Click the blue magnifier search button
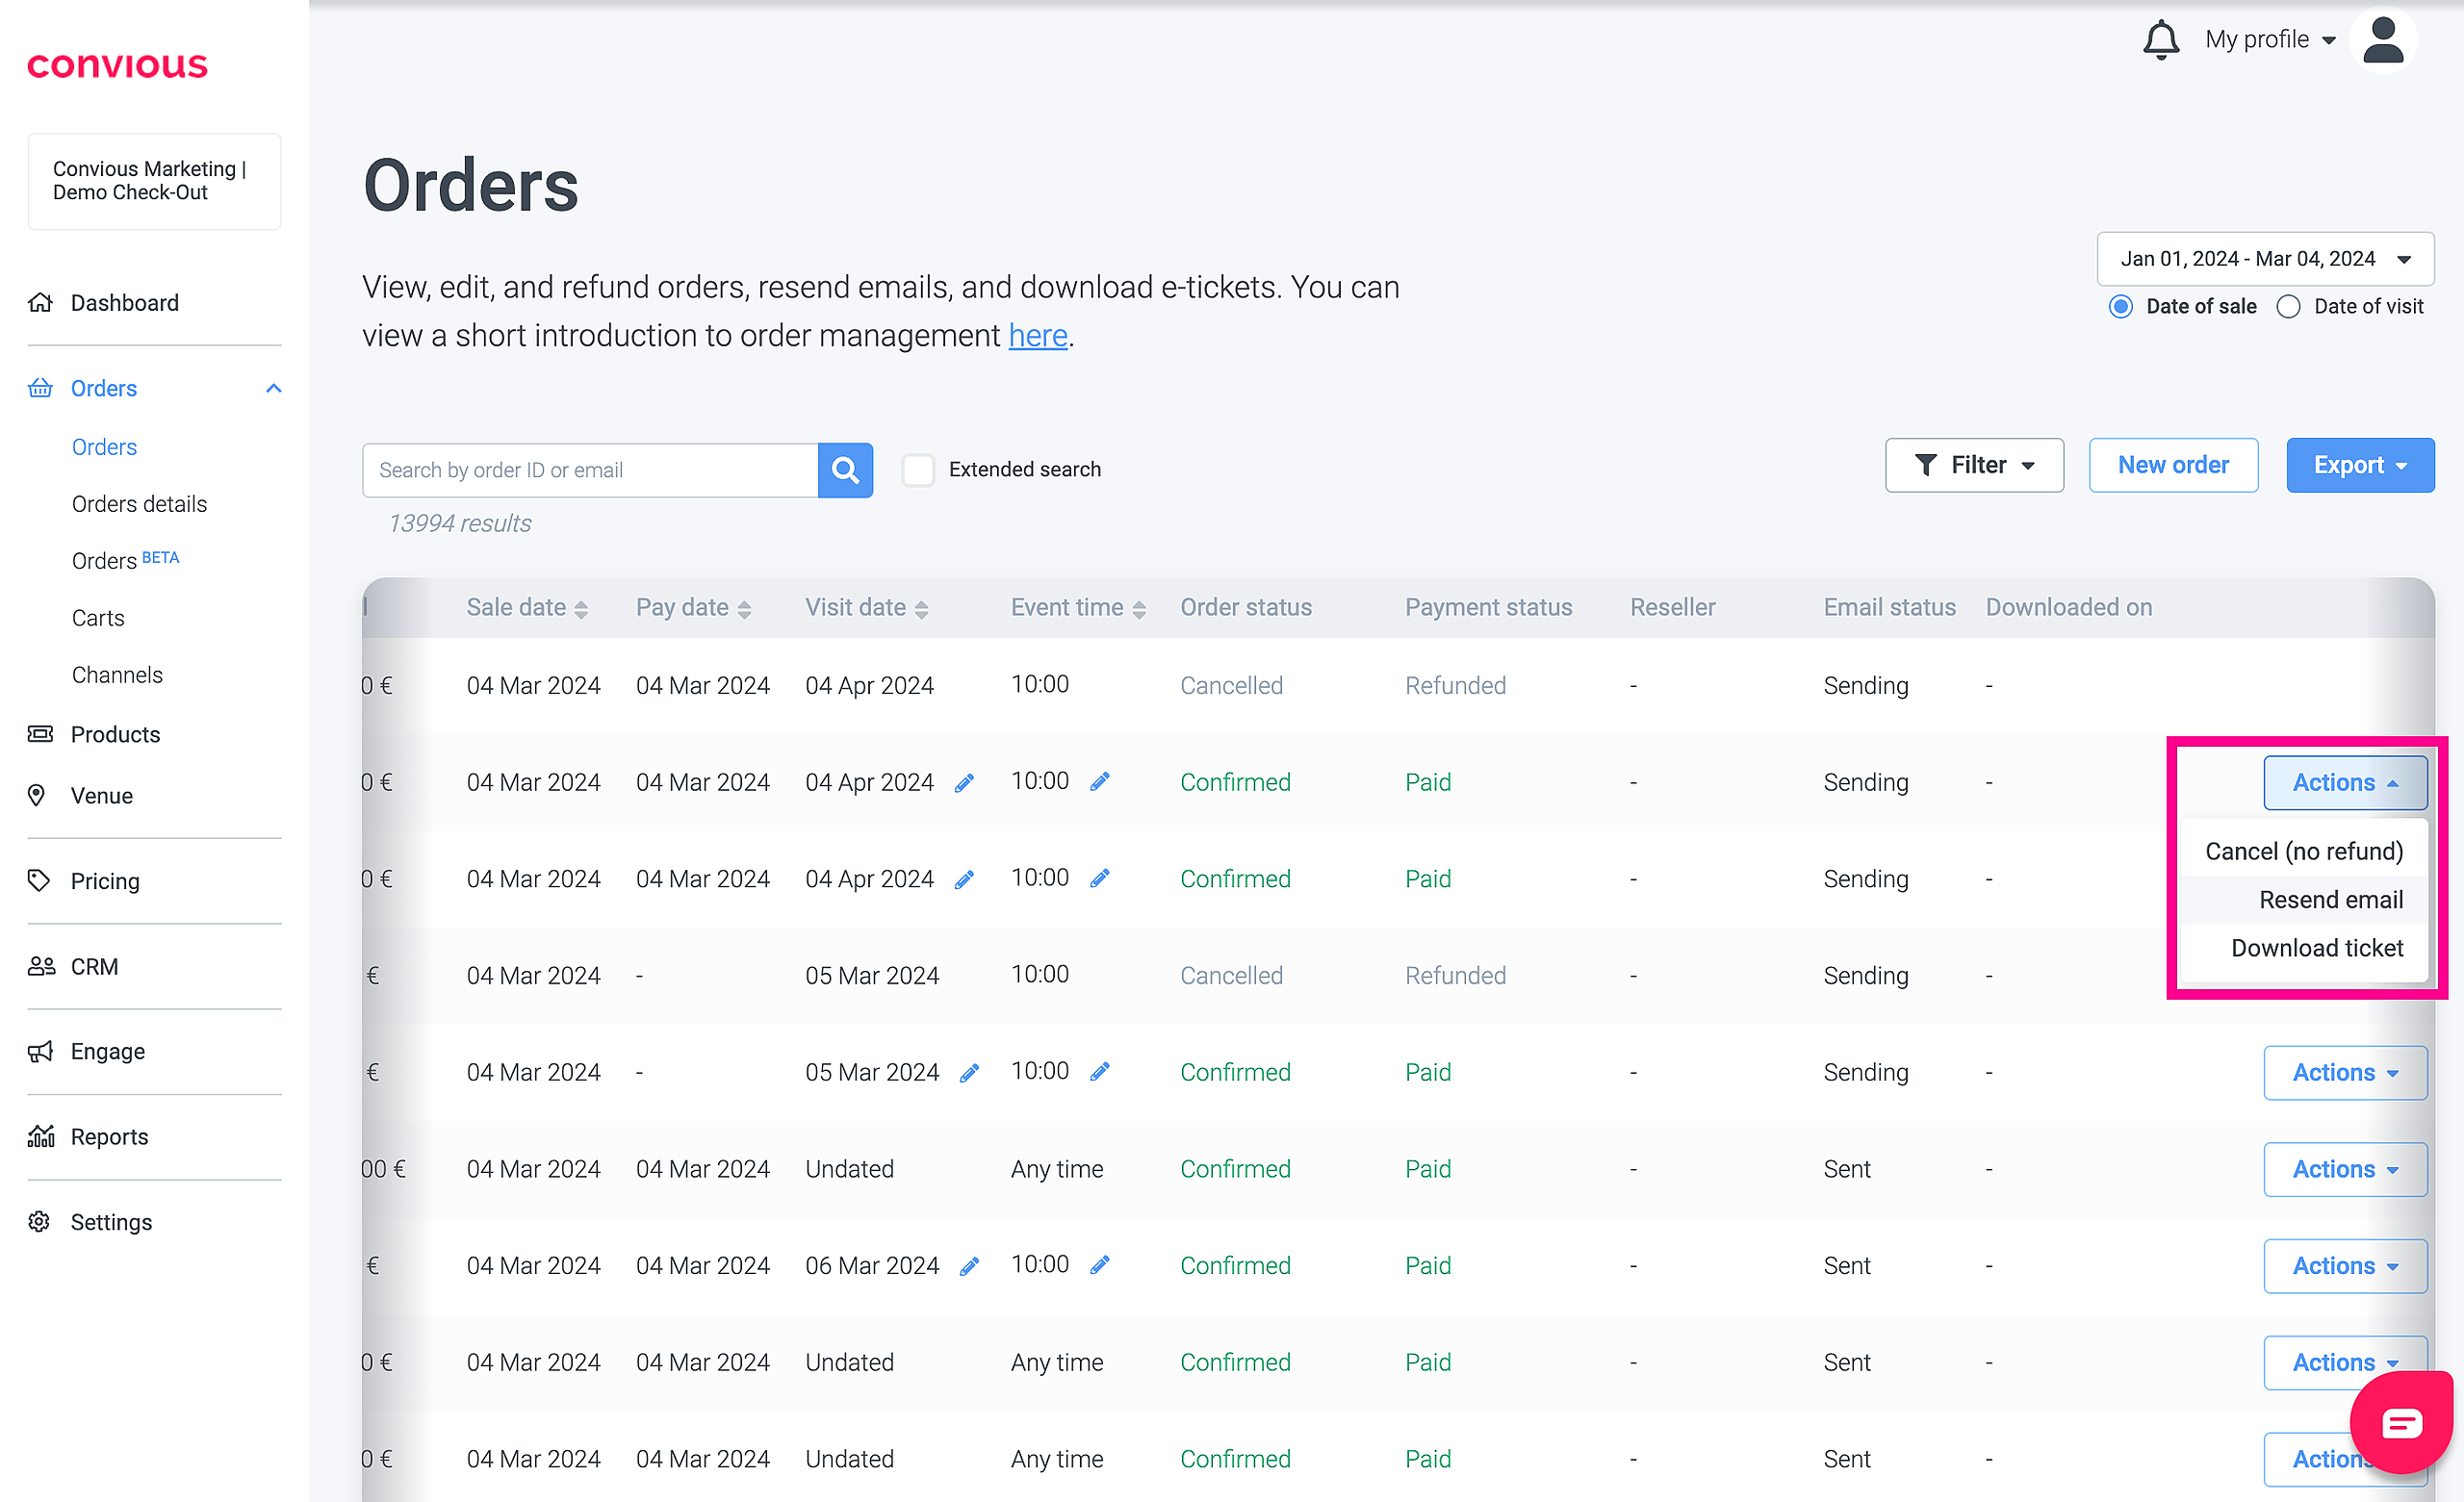 [x=845, y=470]
